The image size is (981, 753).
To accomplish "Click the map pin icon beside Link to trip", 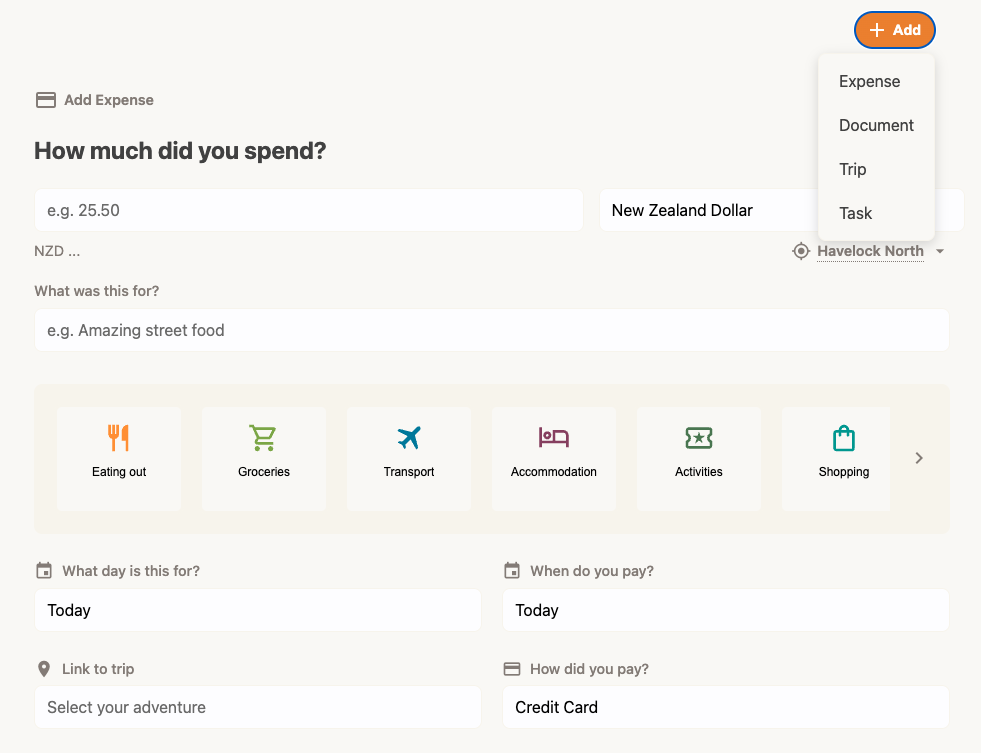I will pos(43,668).
